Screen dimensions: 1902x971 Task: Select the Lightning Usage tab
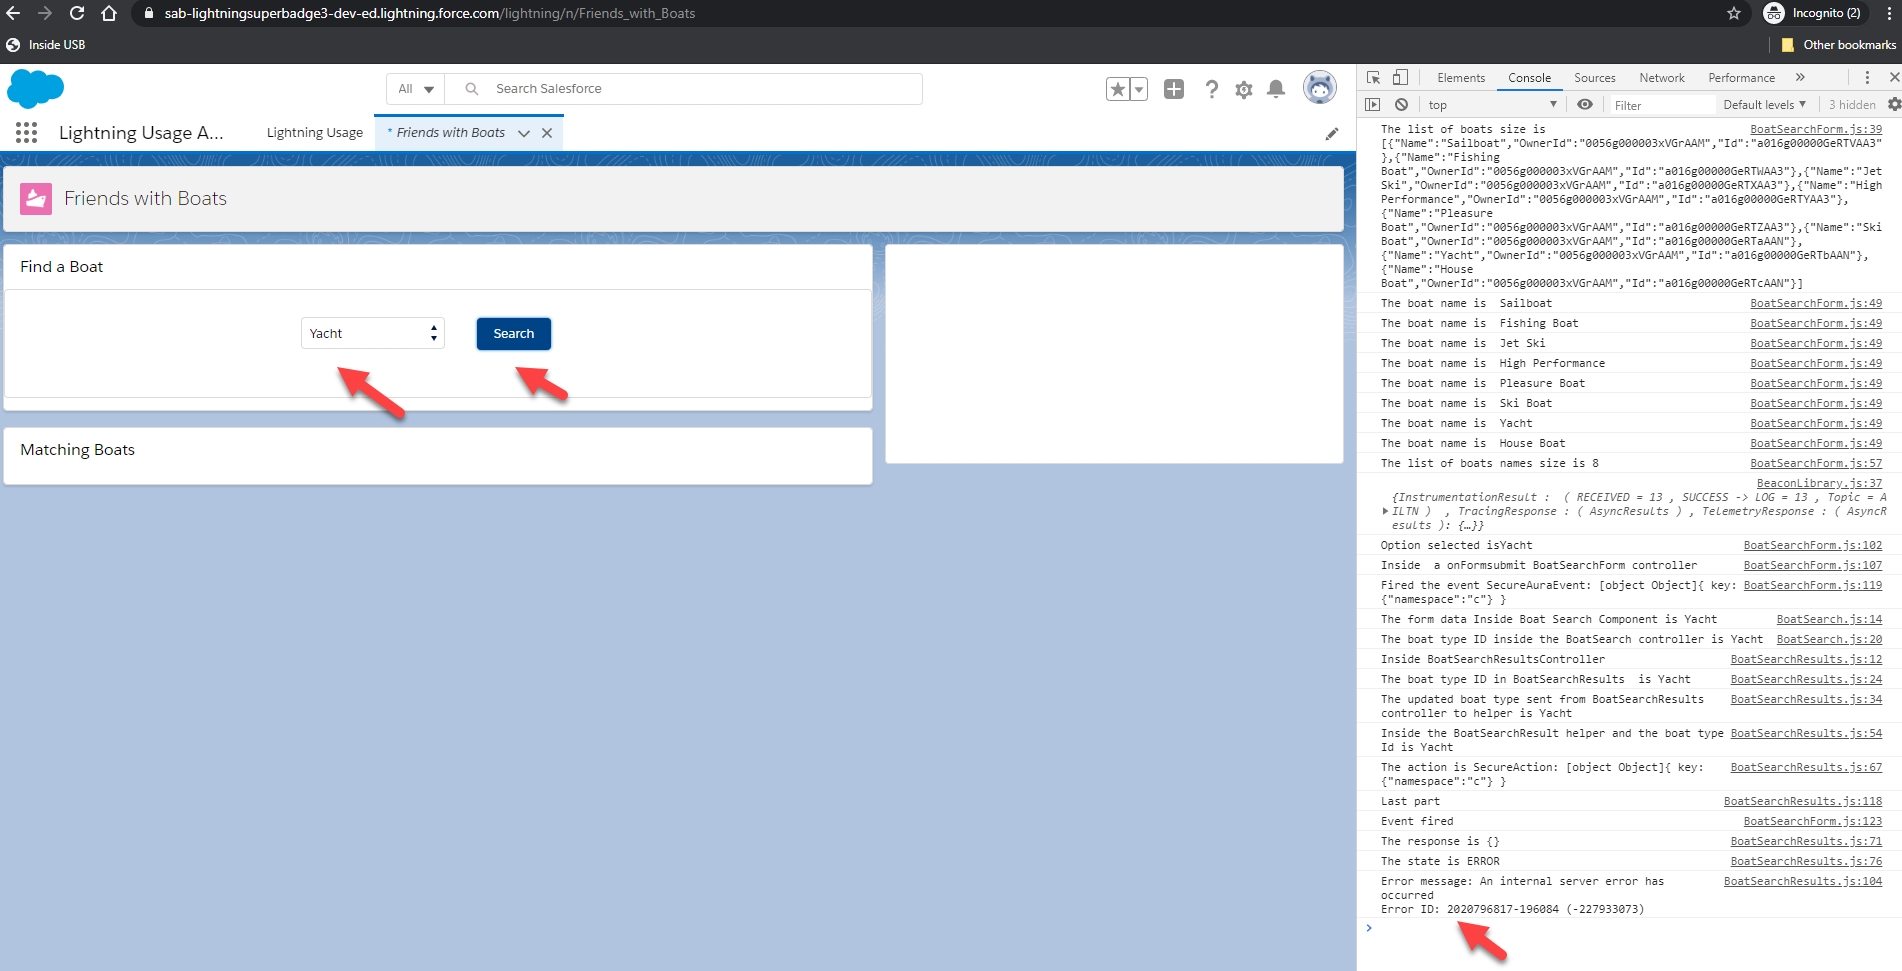click(315, 133)
